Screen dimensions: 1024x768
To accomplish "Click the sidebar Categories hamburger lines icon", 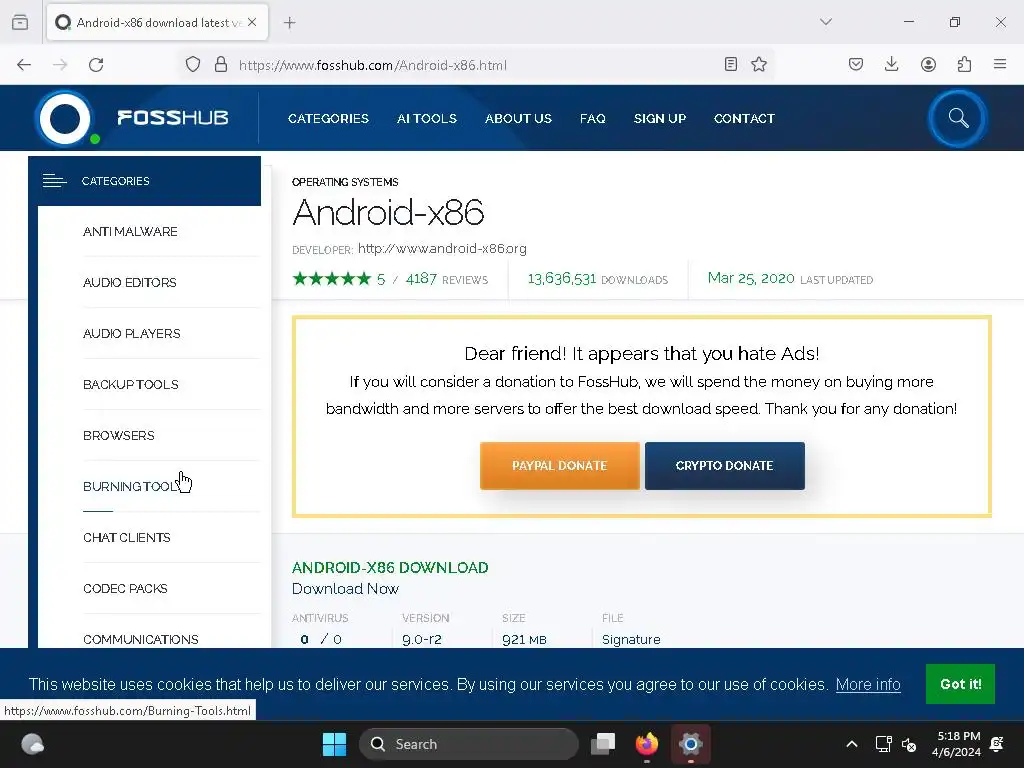I will 54,181.
